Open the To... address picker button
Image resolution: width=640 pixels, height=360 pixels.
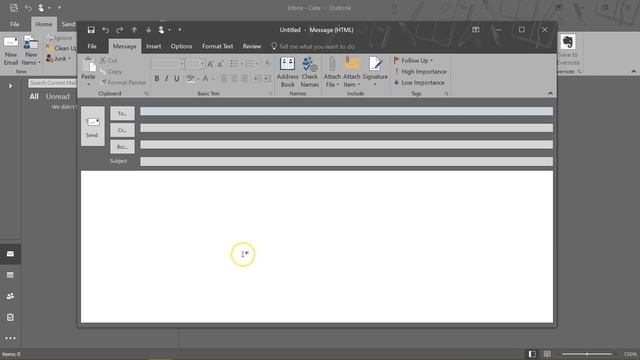pyautogui.click(x=122, y=113)
